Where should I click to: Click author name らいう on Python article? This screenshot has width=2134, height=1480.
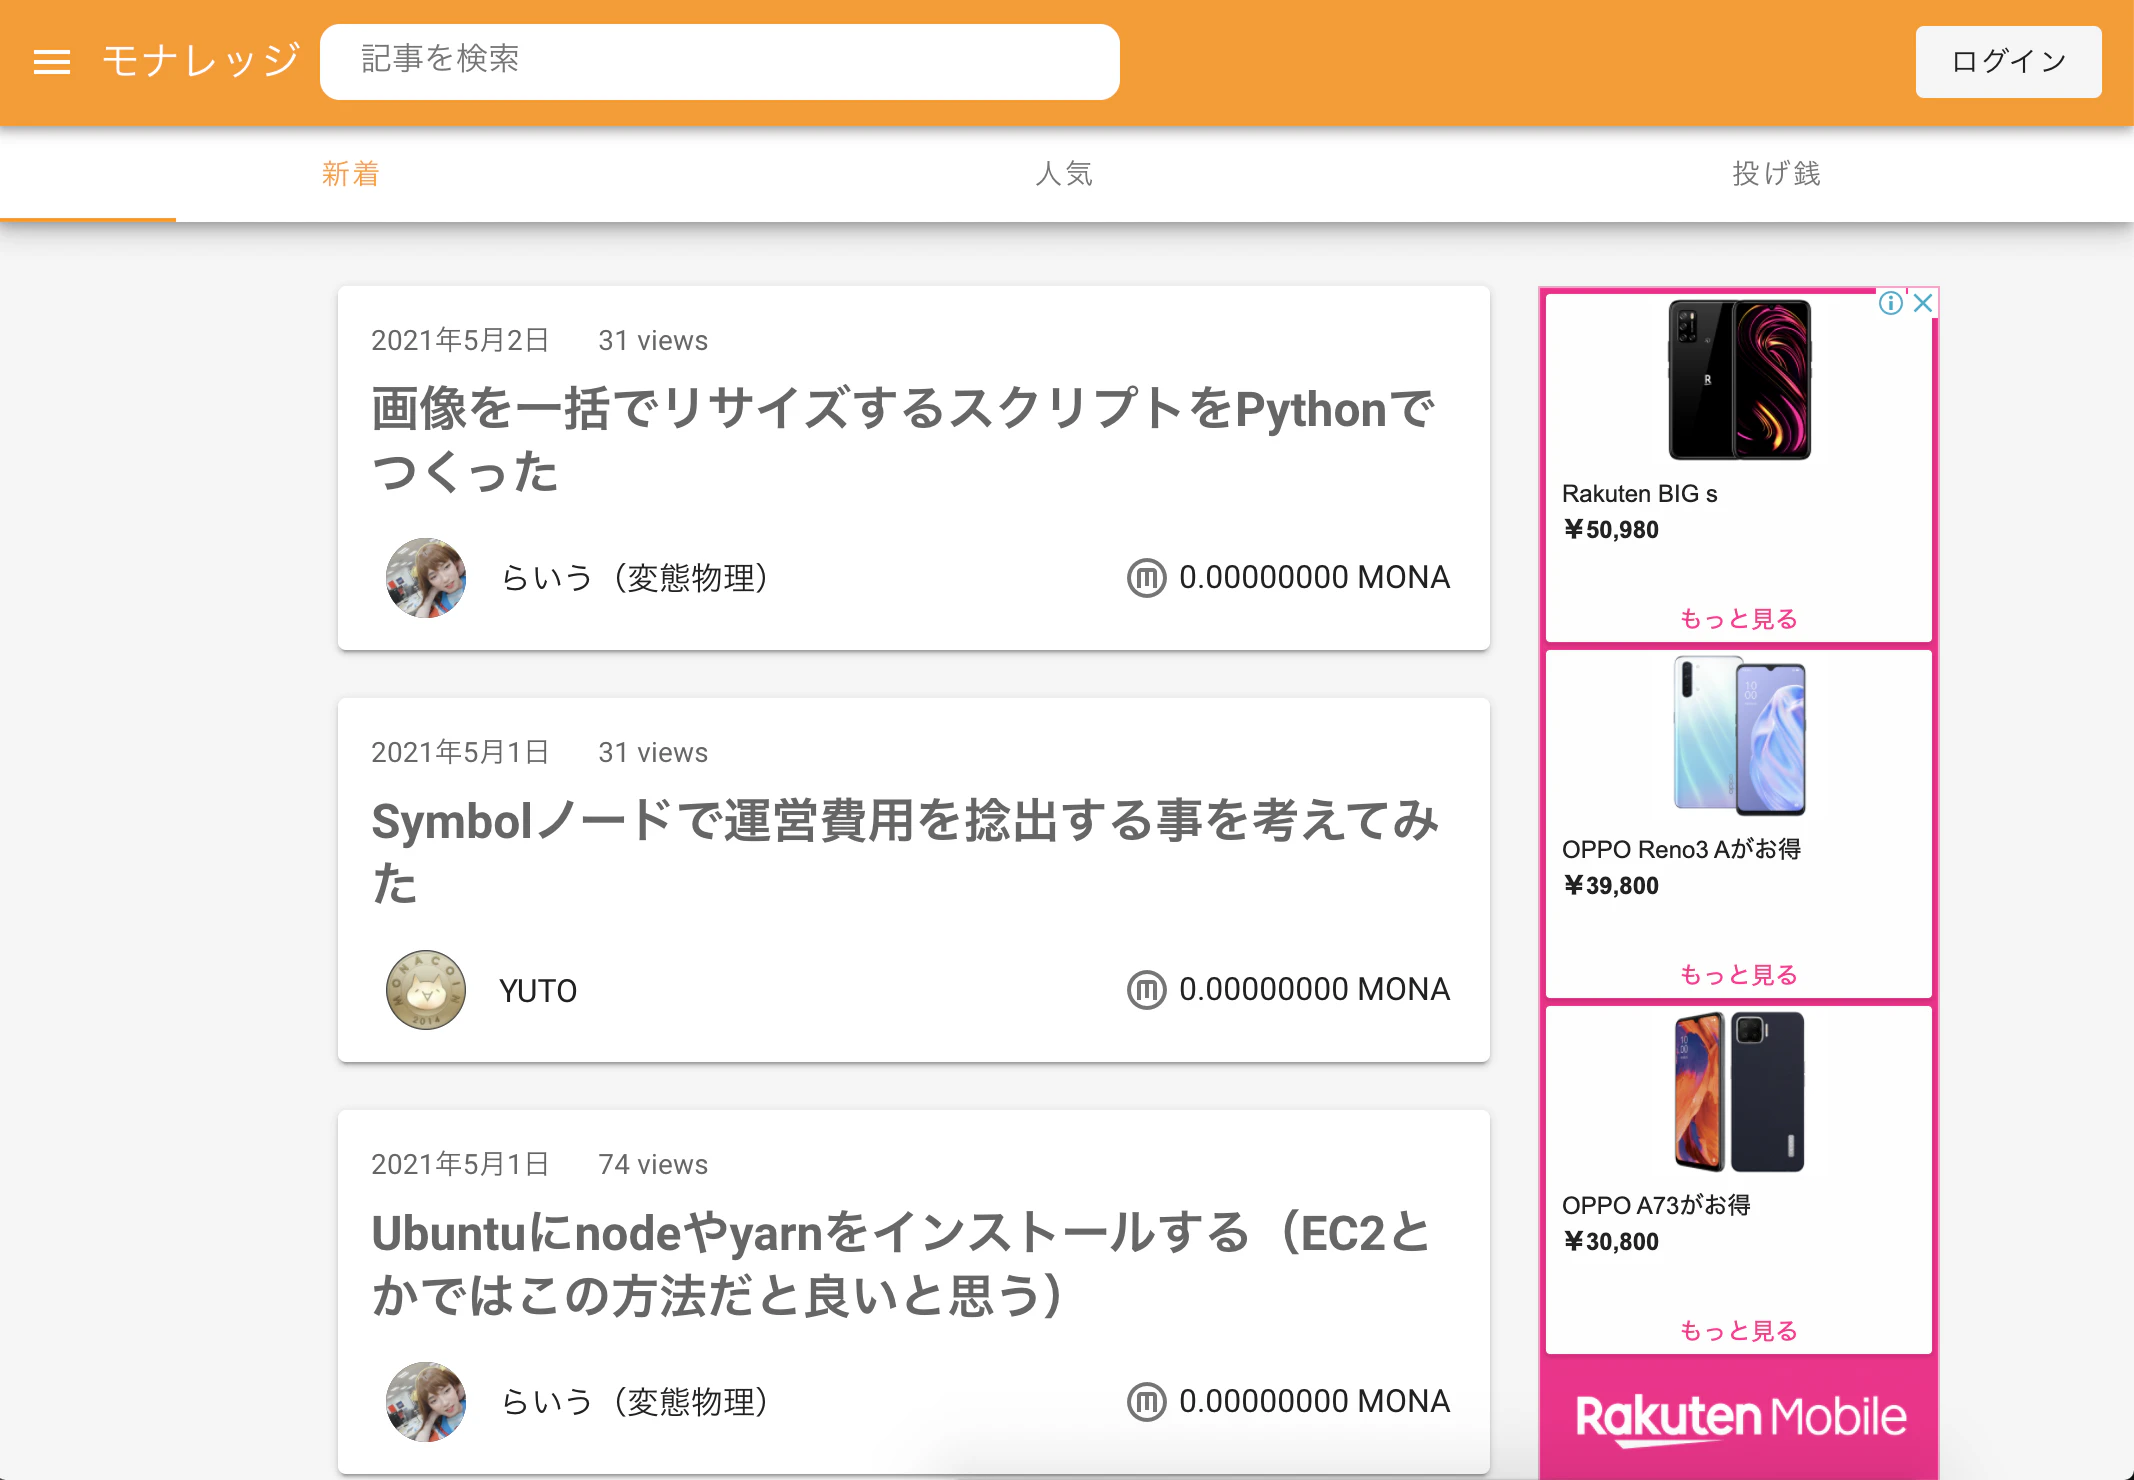634,578
